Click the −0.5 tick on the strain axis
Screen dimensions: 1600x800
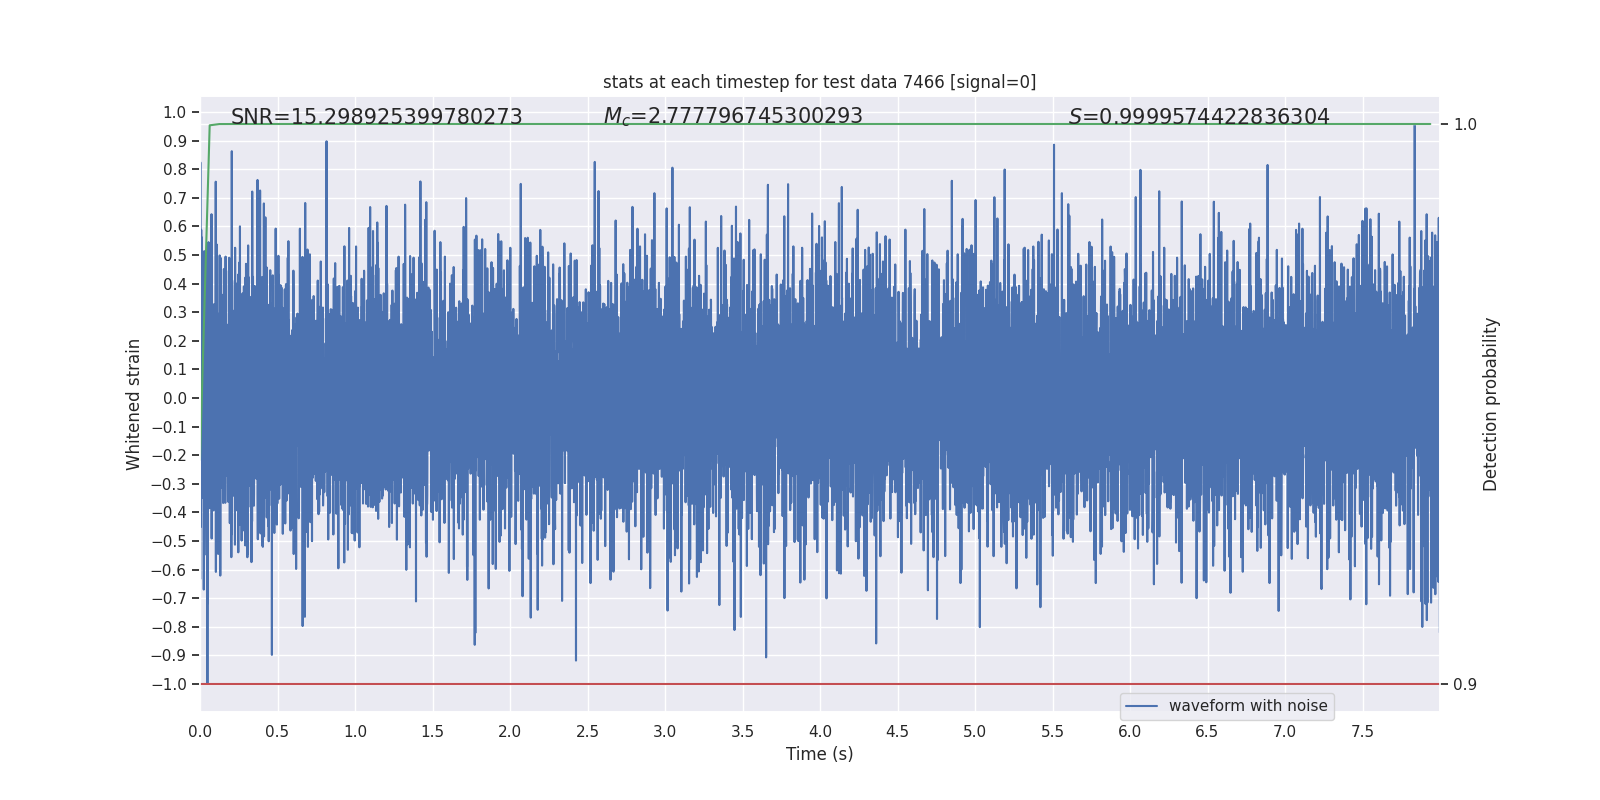pos(169,541)
